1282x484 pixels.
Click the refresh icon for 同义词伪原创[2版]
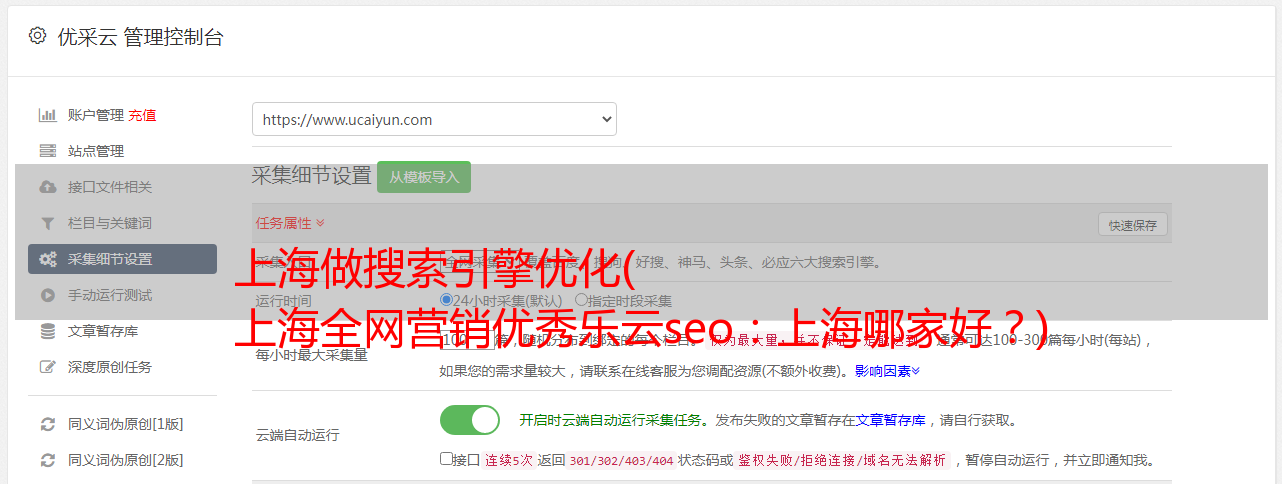tap(47, 460)
